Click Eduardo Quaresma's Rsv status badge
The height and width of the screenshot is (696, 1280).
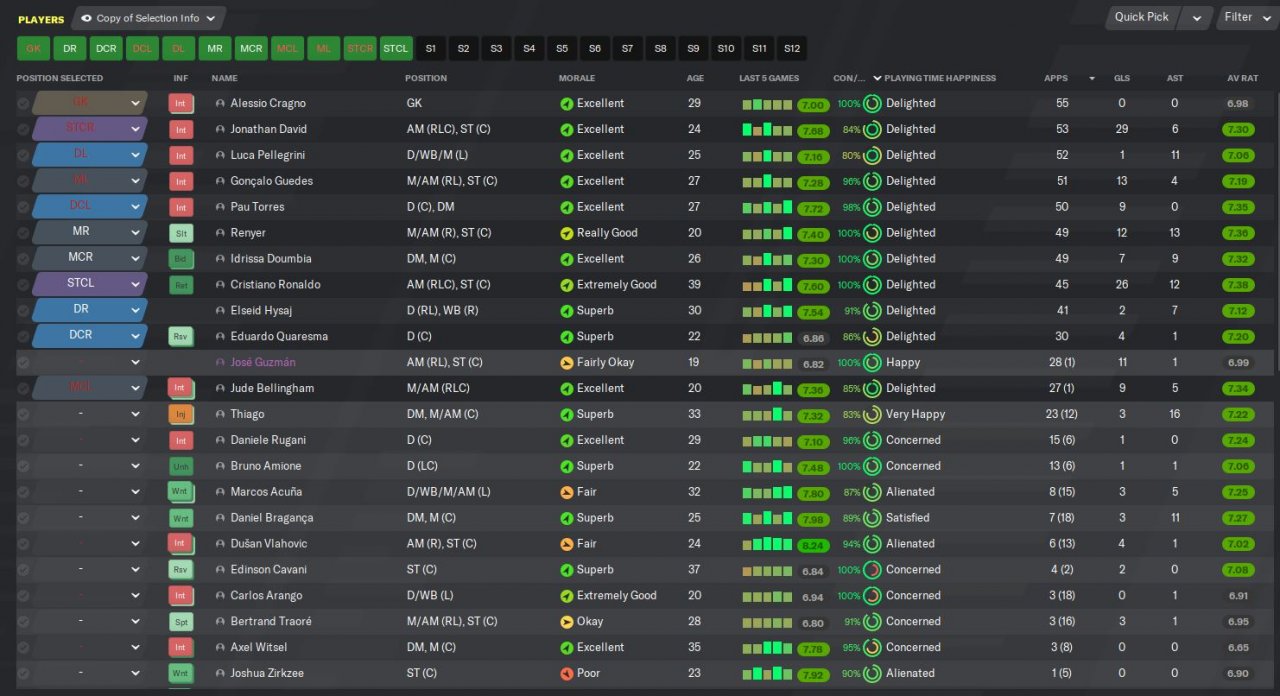click(x=181, y=336)
